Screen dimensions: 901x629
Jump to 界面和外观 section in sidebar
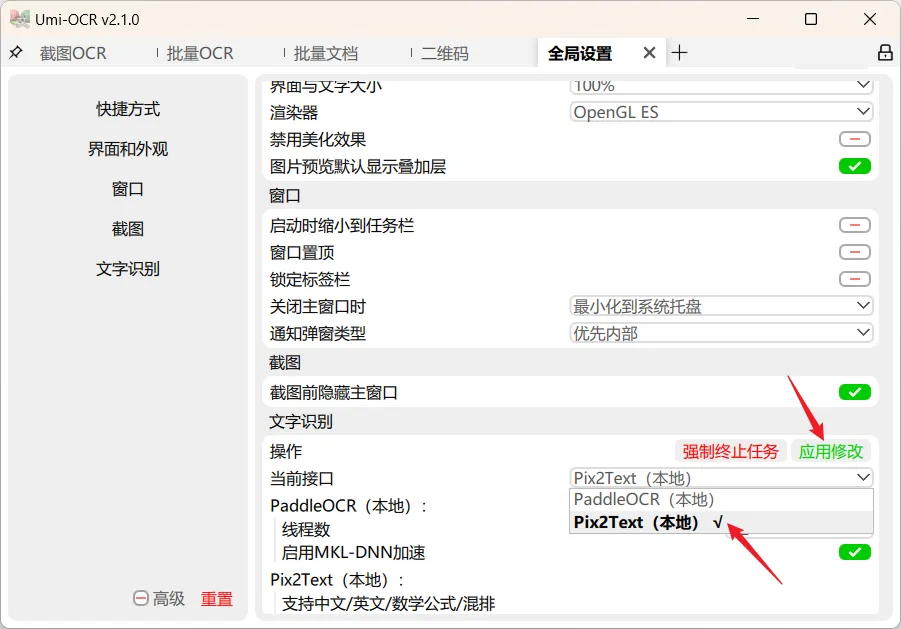[x=128, y=149]
